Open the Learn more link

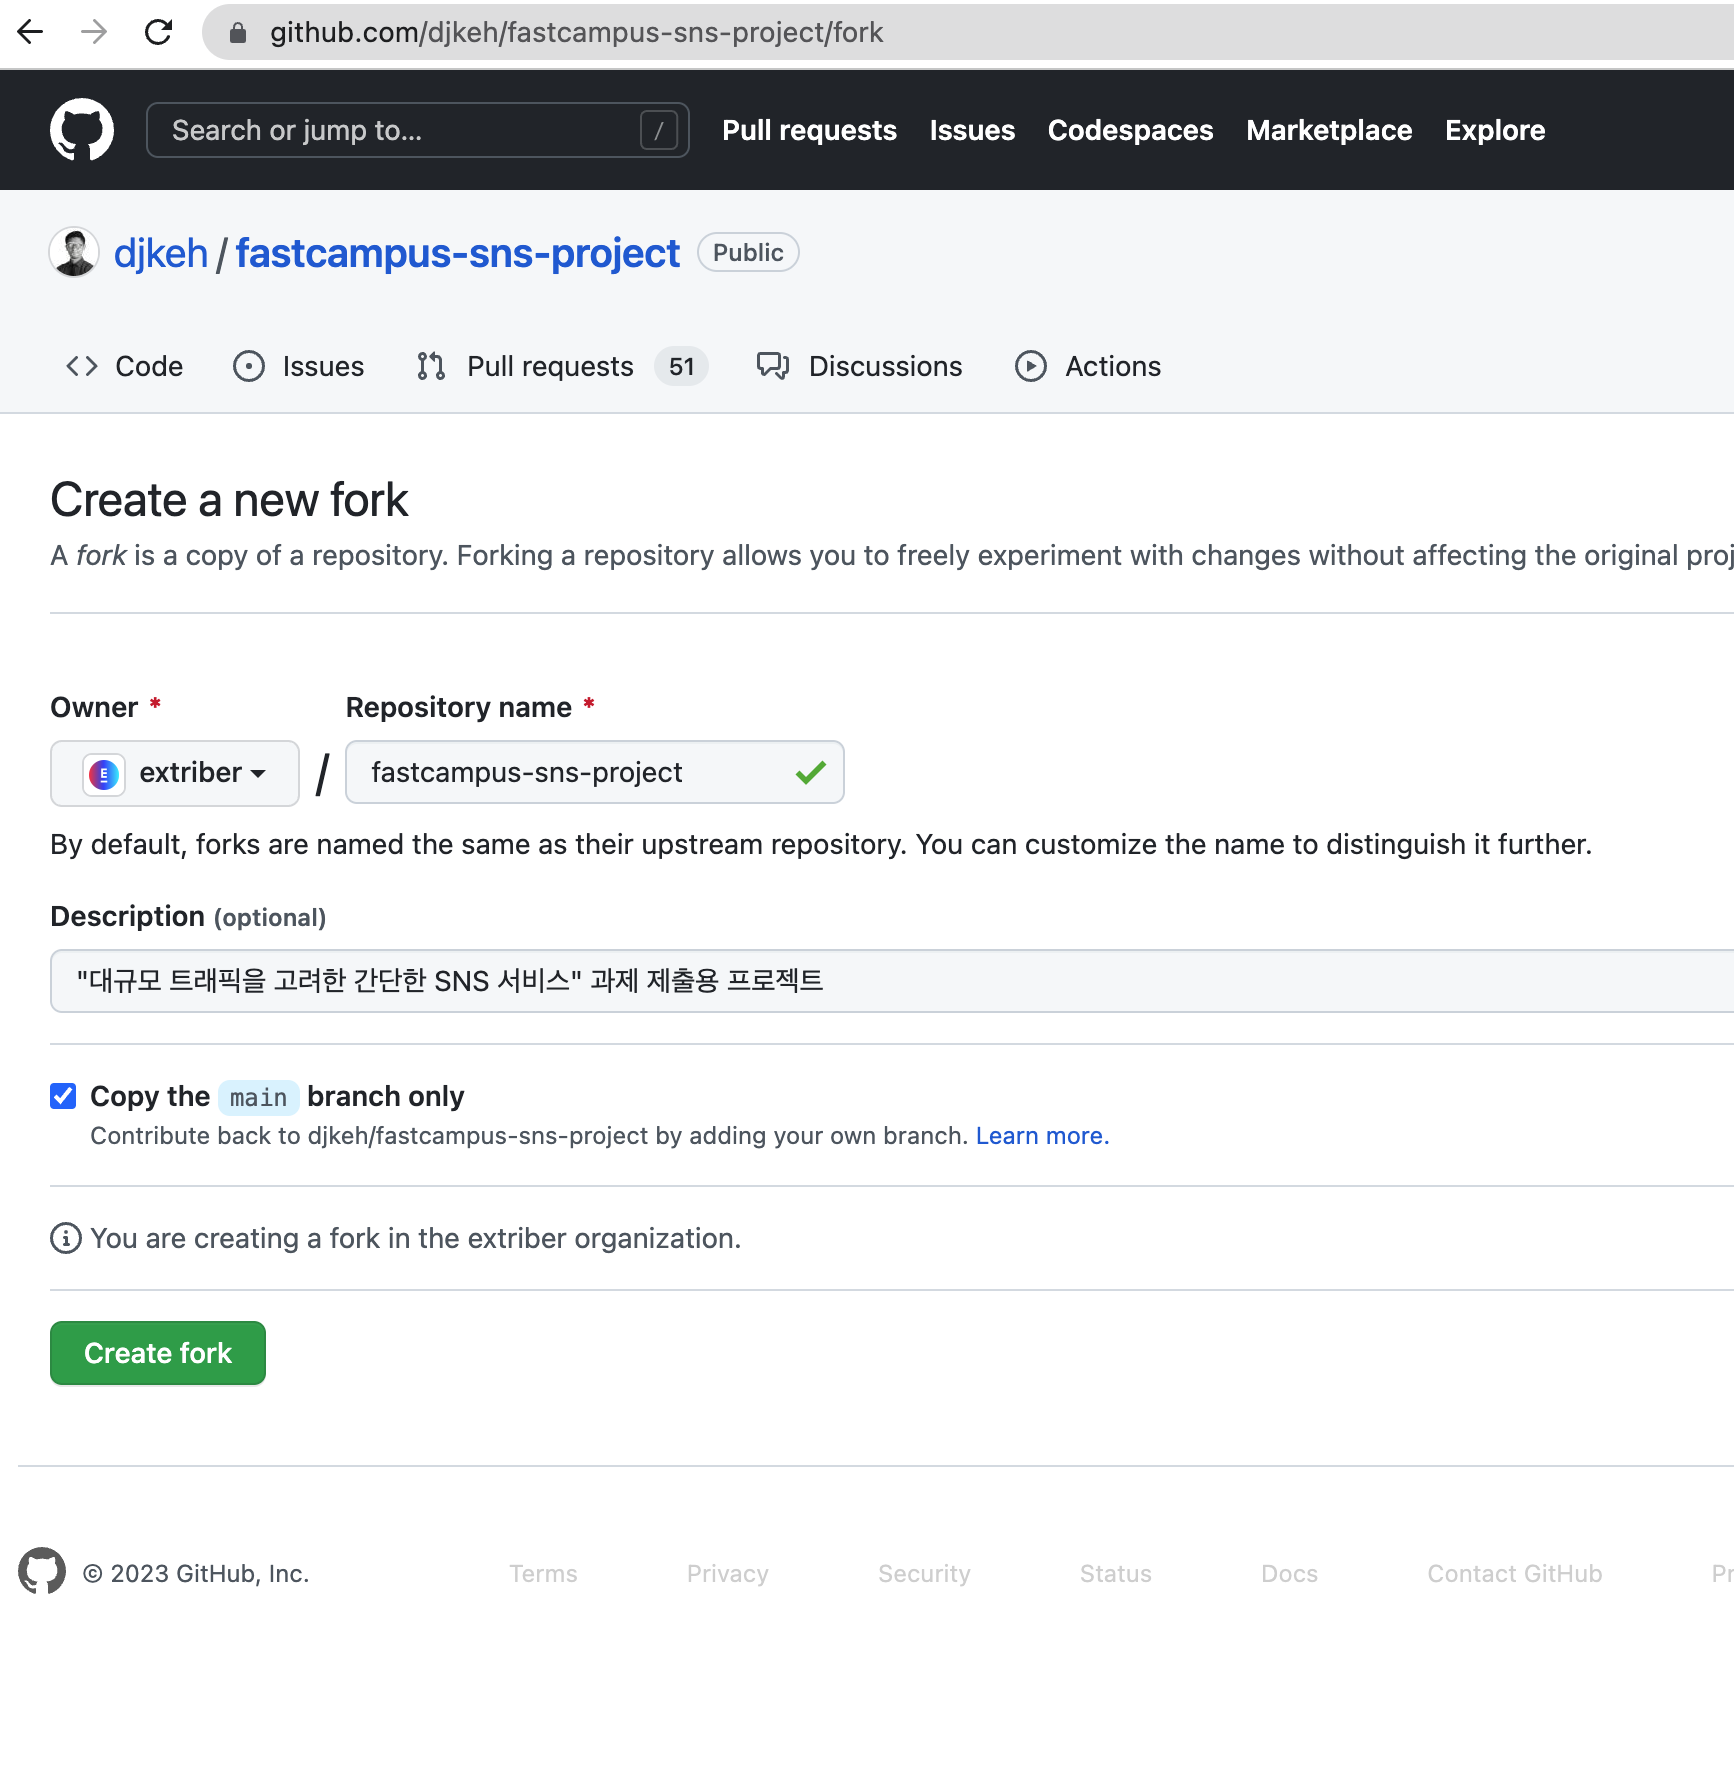pyautogui.click(x=1040, y=1135)
